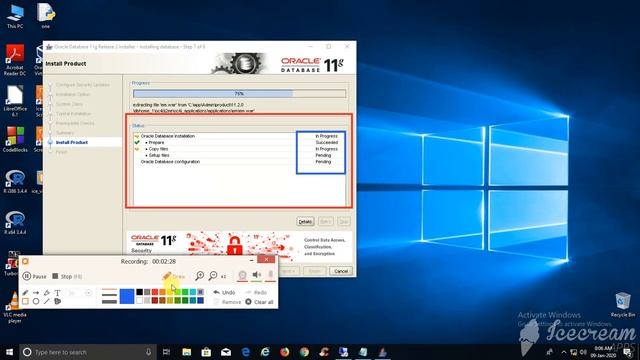Open LibreOffice desktop icon
This screenshot has width=640, height=360.
(x=15, y=101)
